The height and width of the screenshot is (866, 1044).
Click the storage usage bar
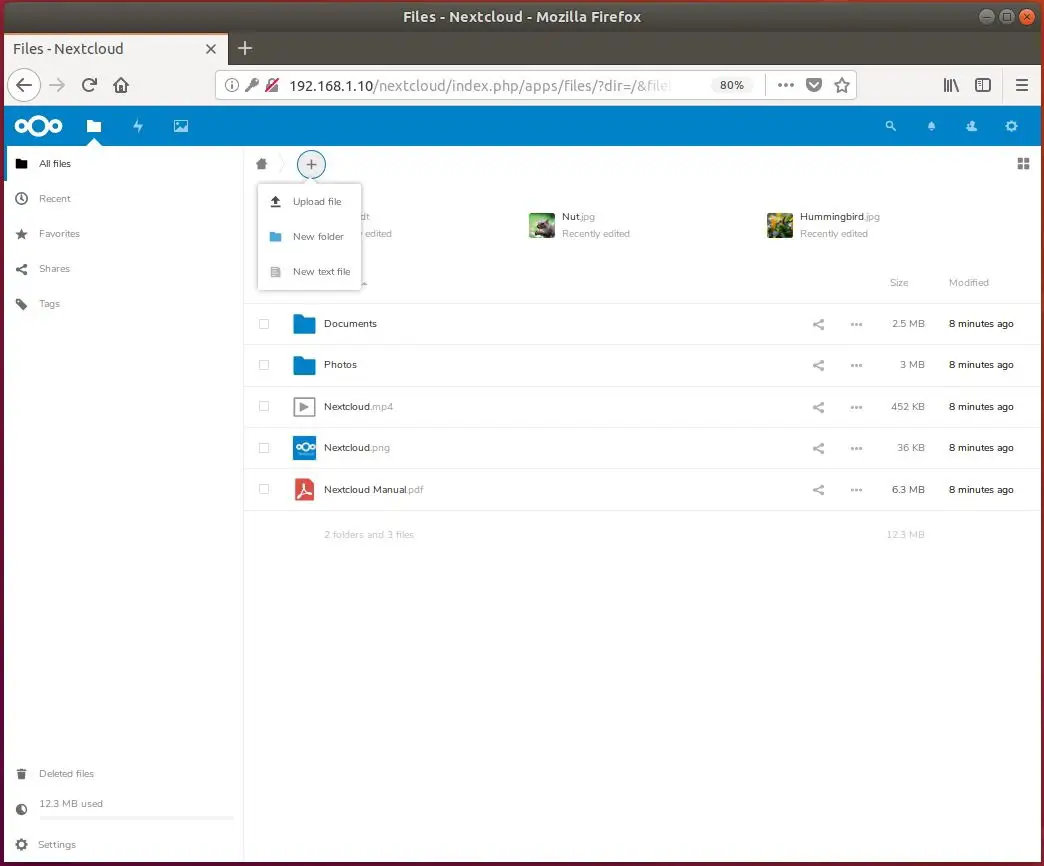[136, 817]
